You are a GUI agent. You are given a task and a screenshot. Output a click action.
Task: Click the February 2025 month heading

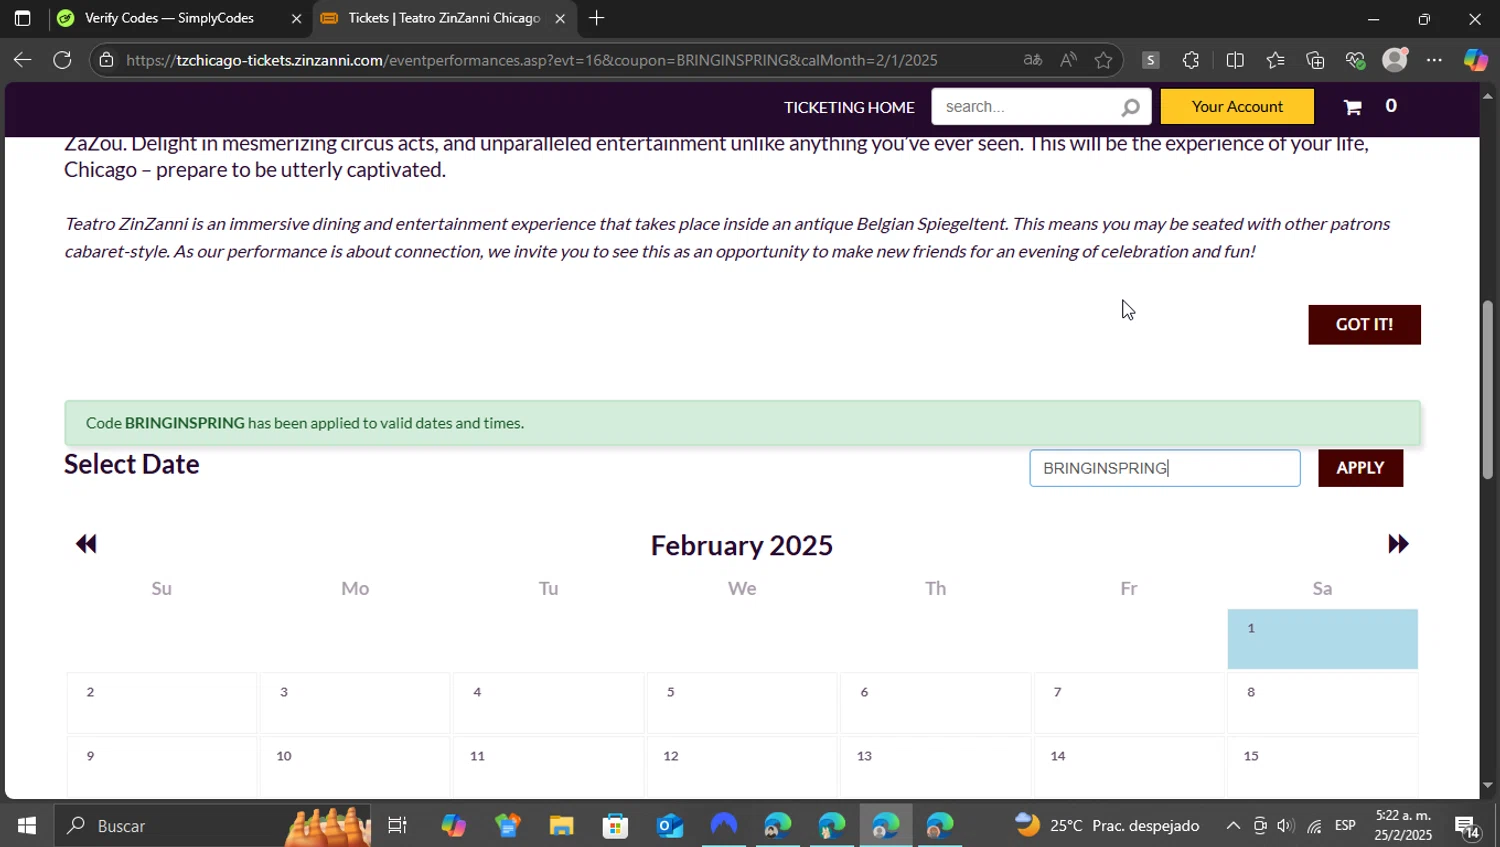click(742, 545)
